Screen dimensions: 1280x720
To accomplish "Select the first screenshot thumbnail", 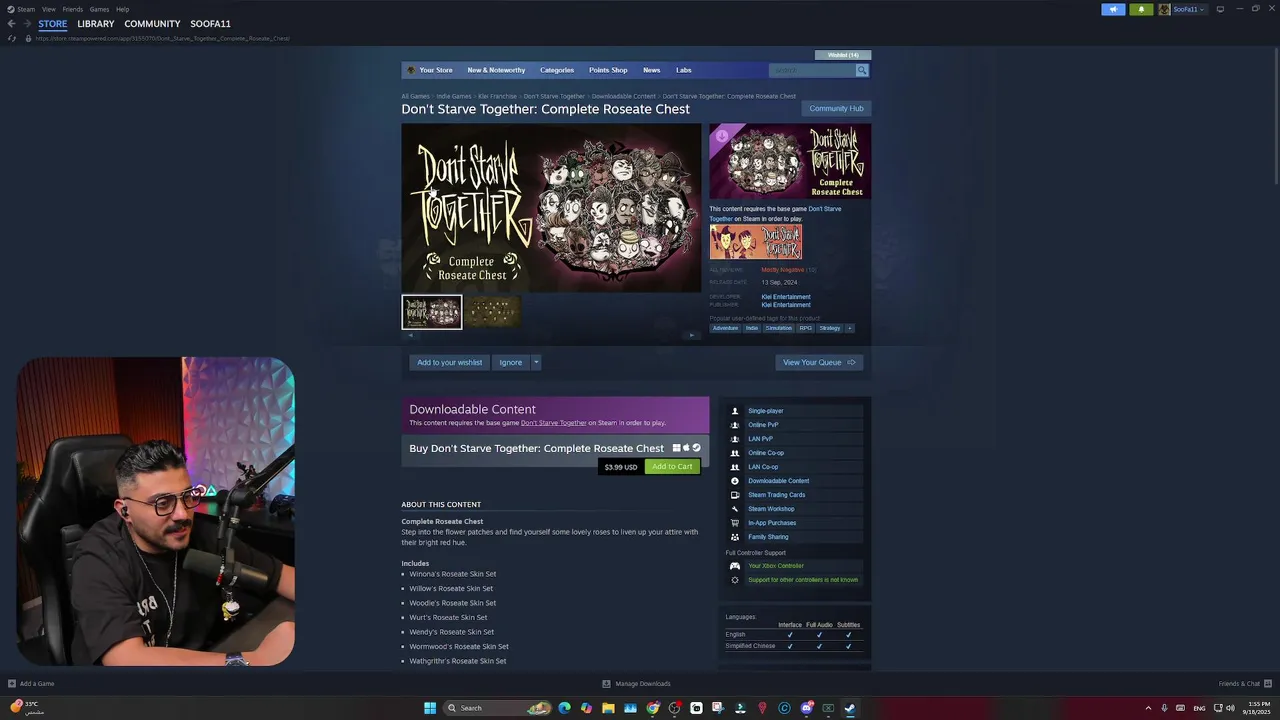I will pos(432,312).
